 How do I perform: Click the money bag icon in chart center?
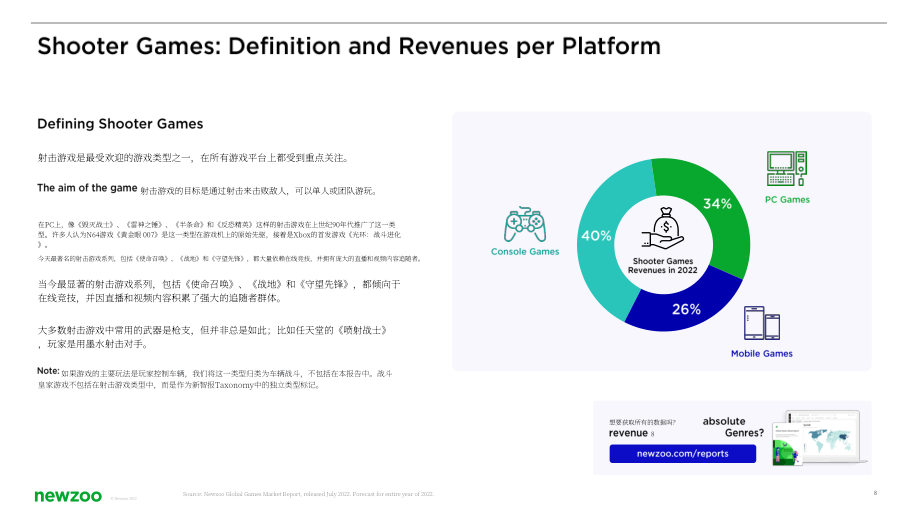pyautogui.click(x=663, y=229)
